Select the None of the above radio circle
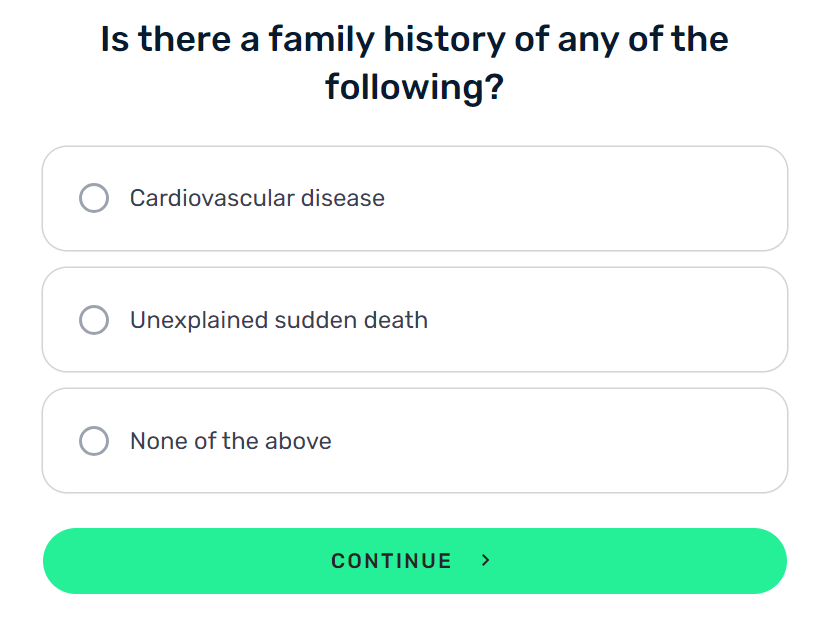Viewport: 822px width, 641px height. pos(94,441)
